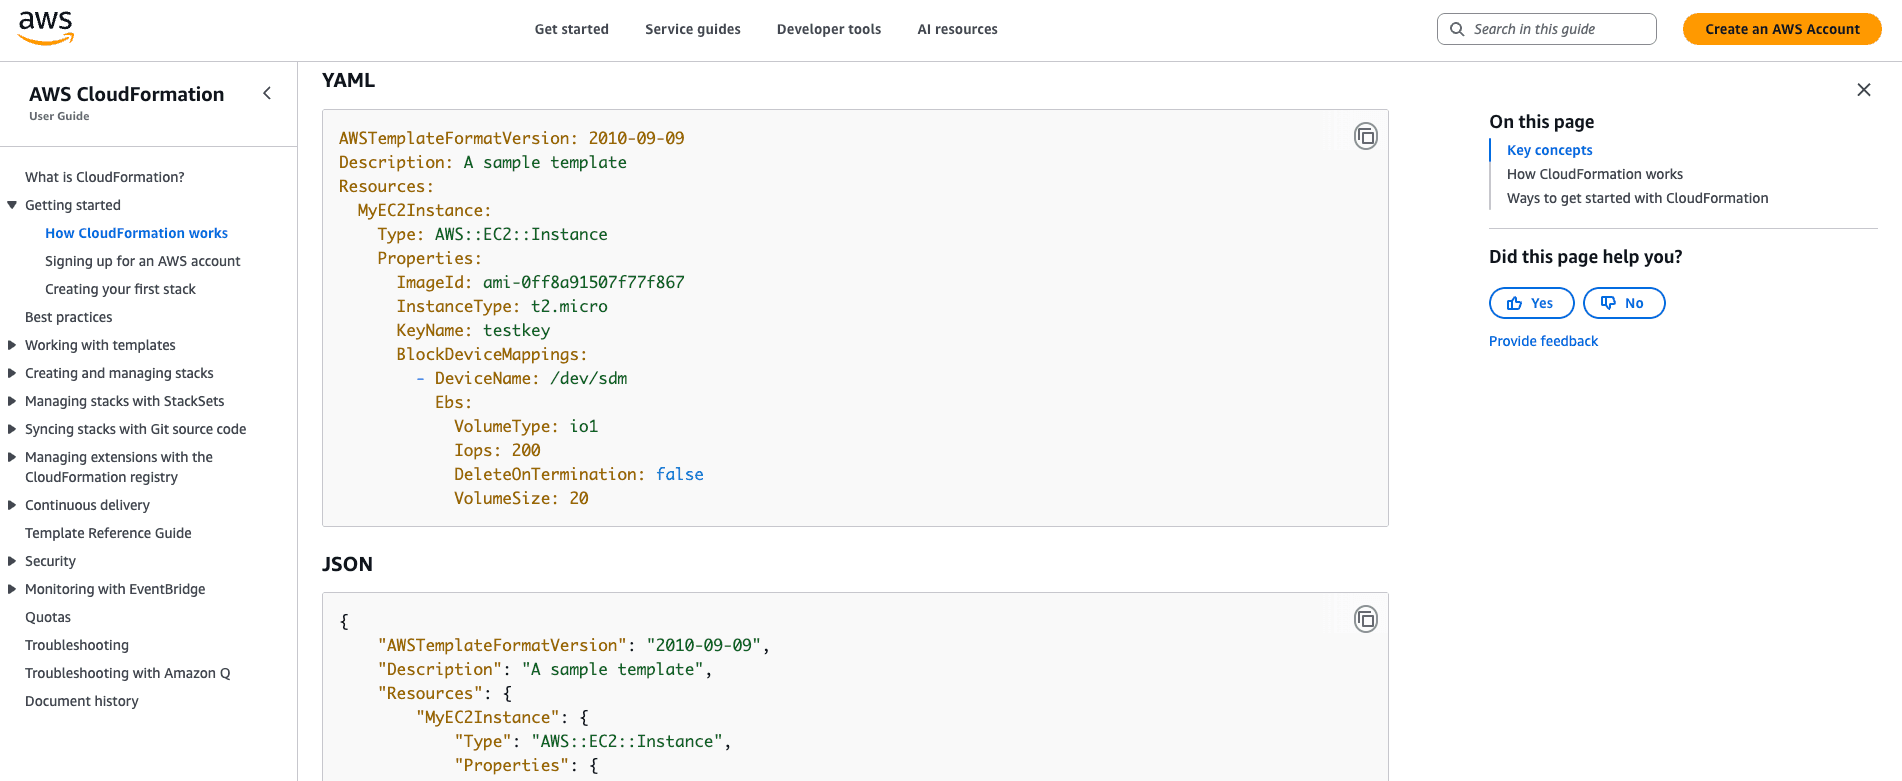Collapse the left navigation sidebar
Image resolution: width=1902 pixels, height=781 pixels.
[x=267, y=93]
